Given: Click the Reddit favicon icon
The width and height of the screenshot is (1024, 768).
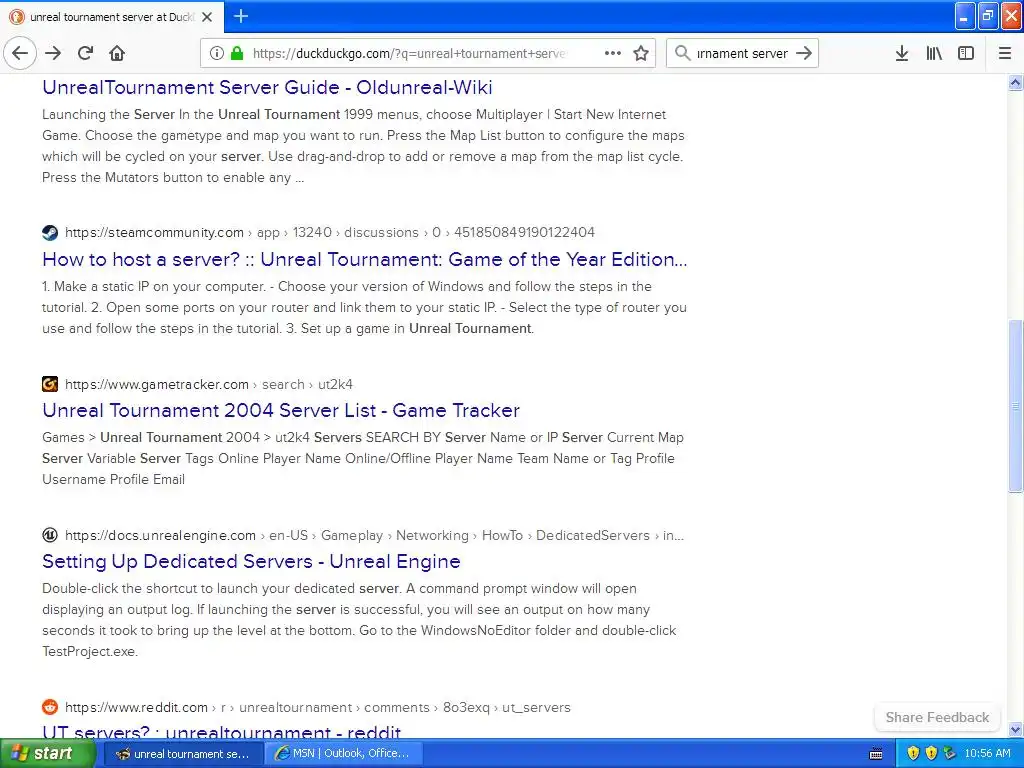Looking at the screenshot, I should (50, 707).
